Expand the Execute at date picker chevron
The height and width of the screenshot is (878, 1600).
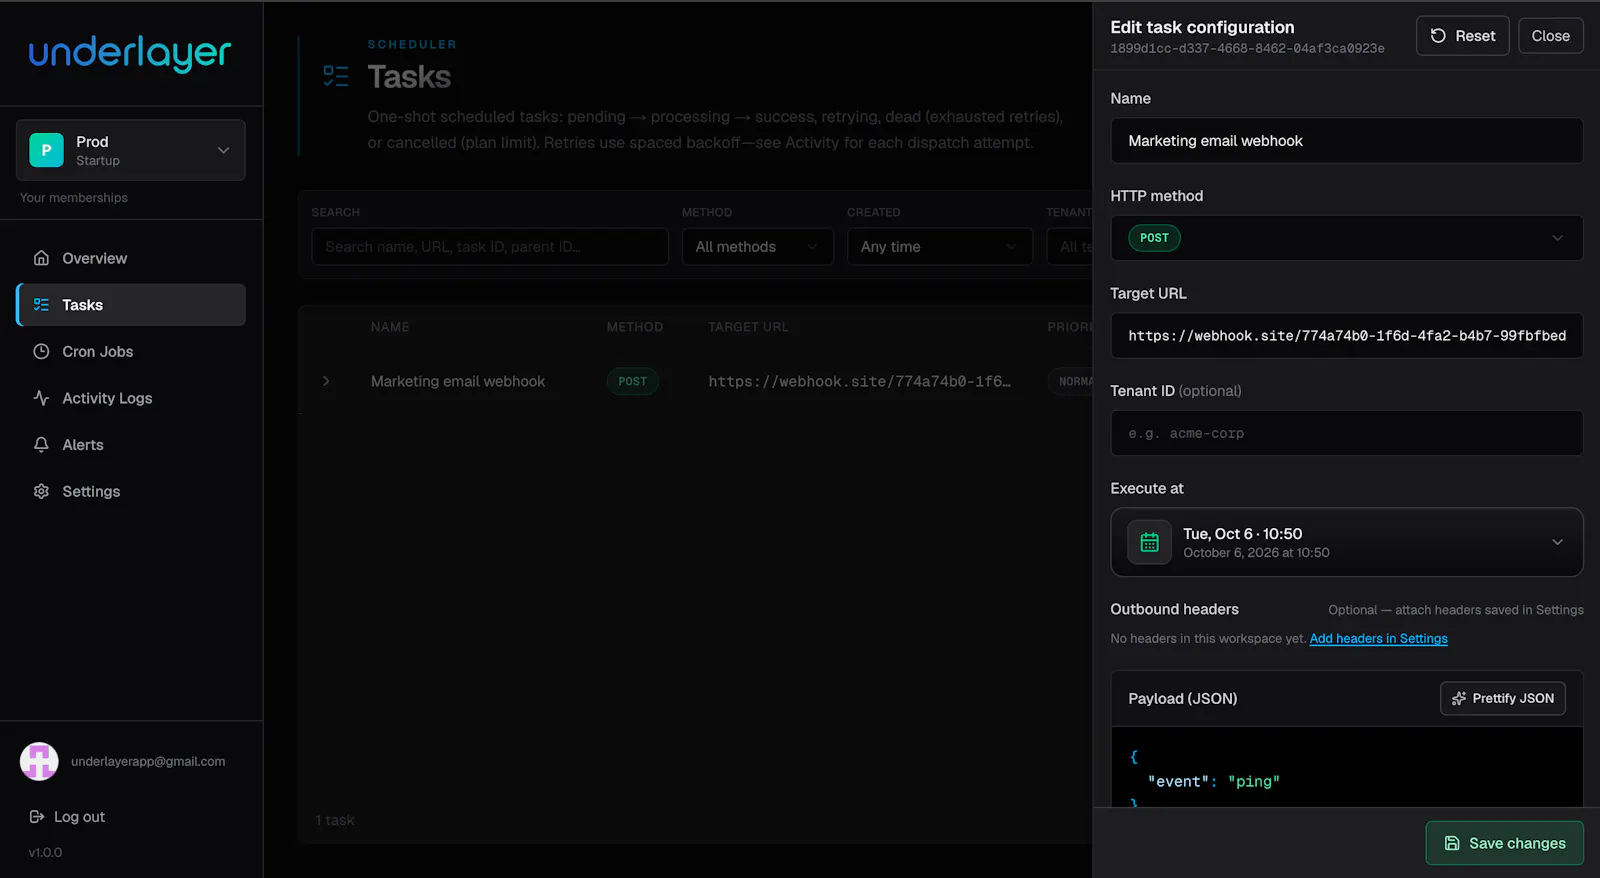pyautogui.click(x=1557, y=542)
